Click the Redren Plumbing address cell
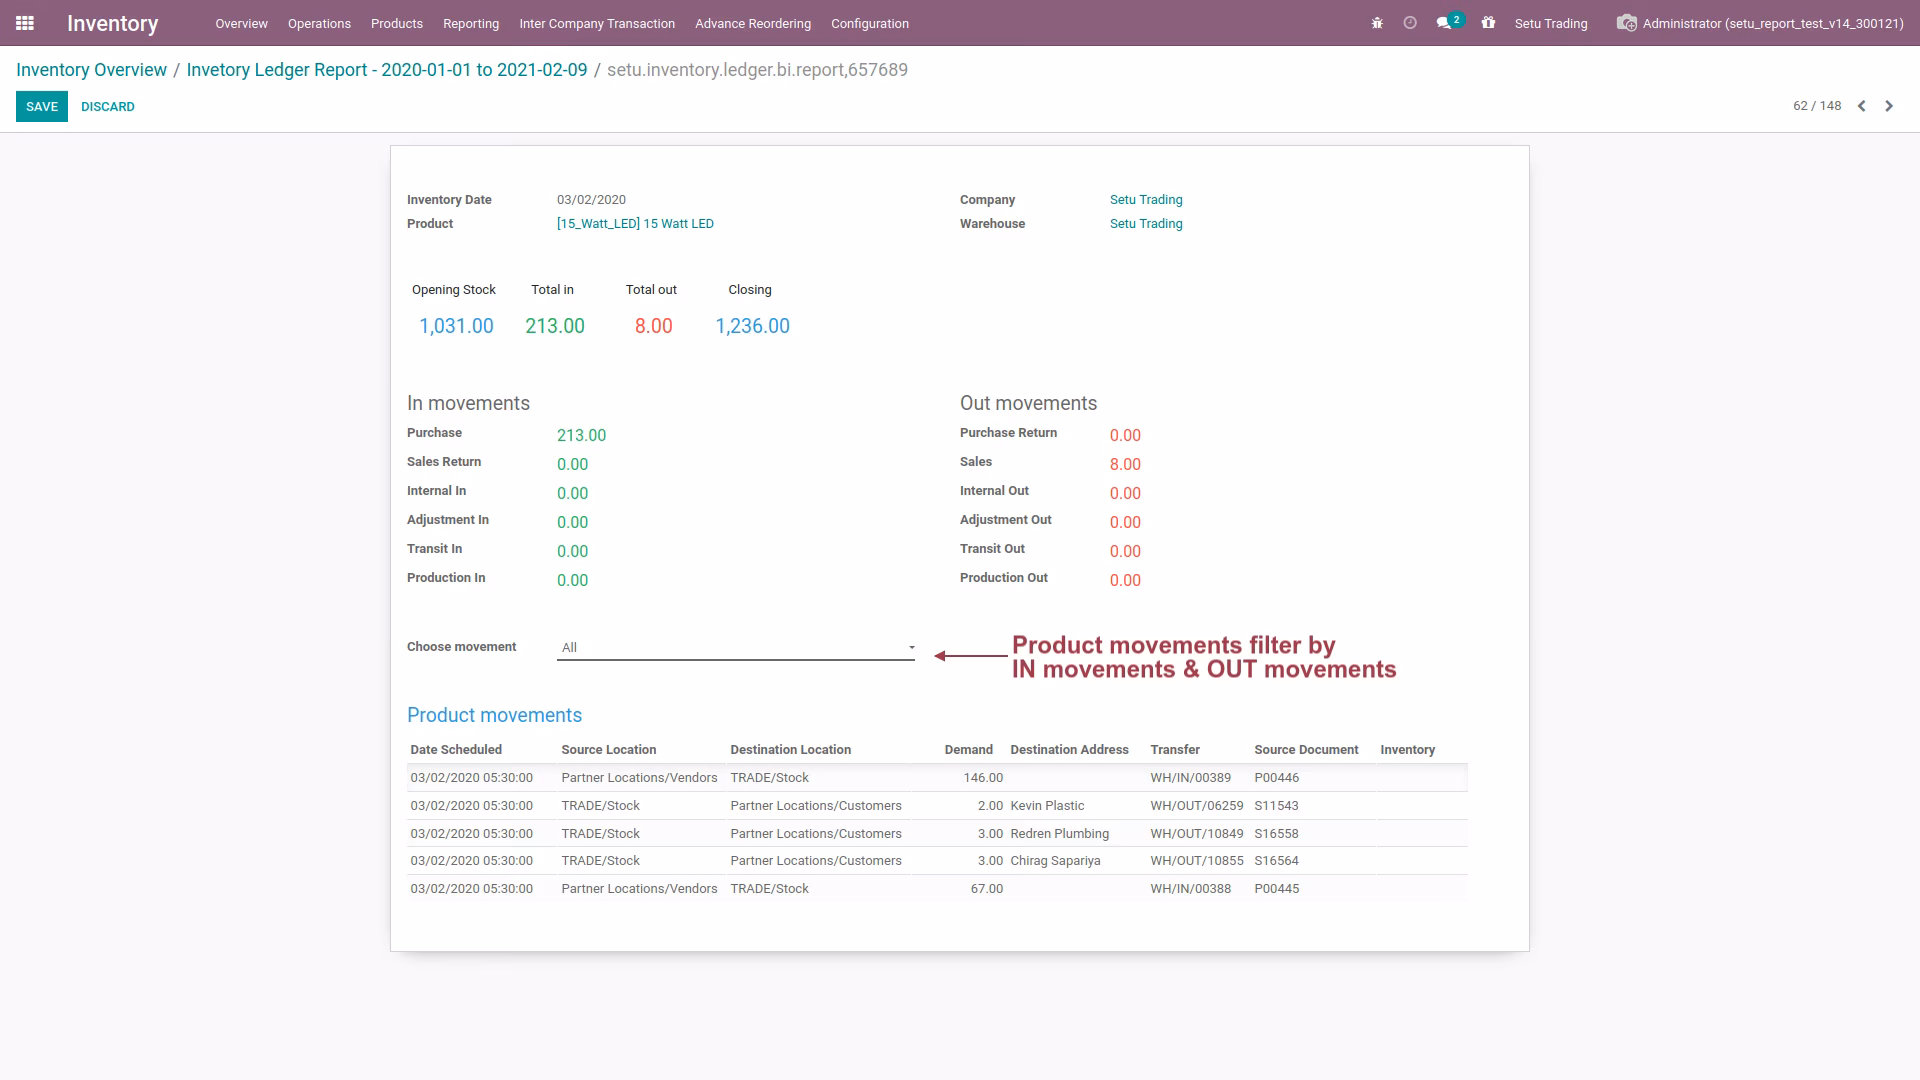This screenshot has width=1920, height=1080. (x=1059, y=834)
